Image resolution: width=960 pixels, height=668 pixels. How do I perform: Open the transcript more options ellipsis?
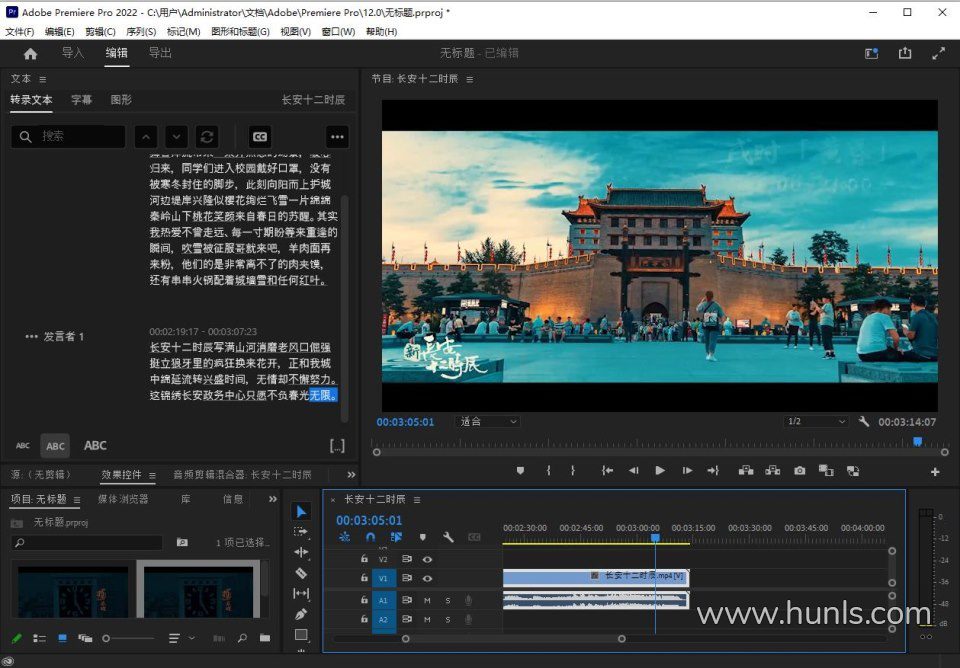(x=337, y=137)
